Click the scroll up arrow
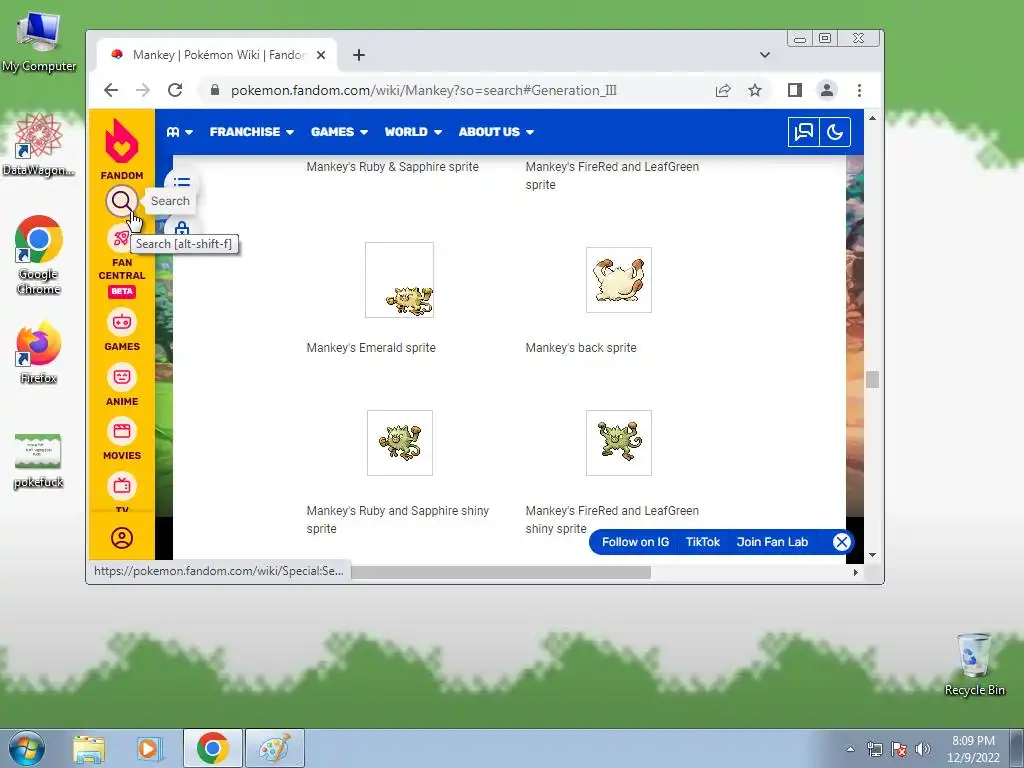1024x768 pixels. click(872, 118)
